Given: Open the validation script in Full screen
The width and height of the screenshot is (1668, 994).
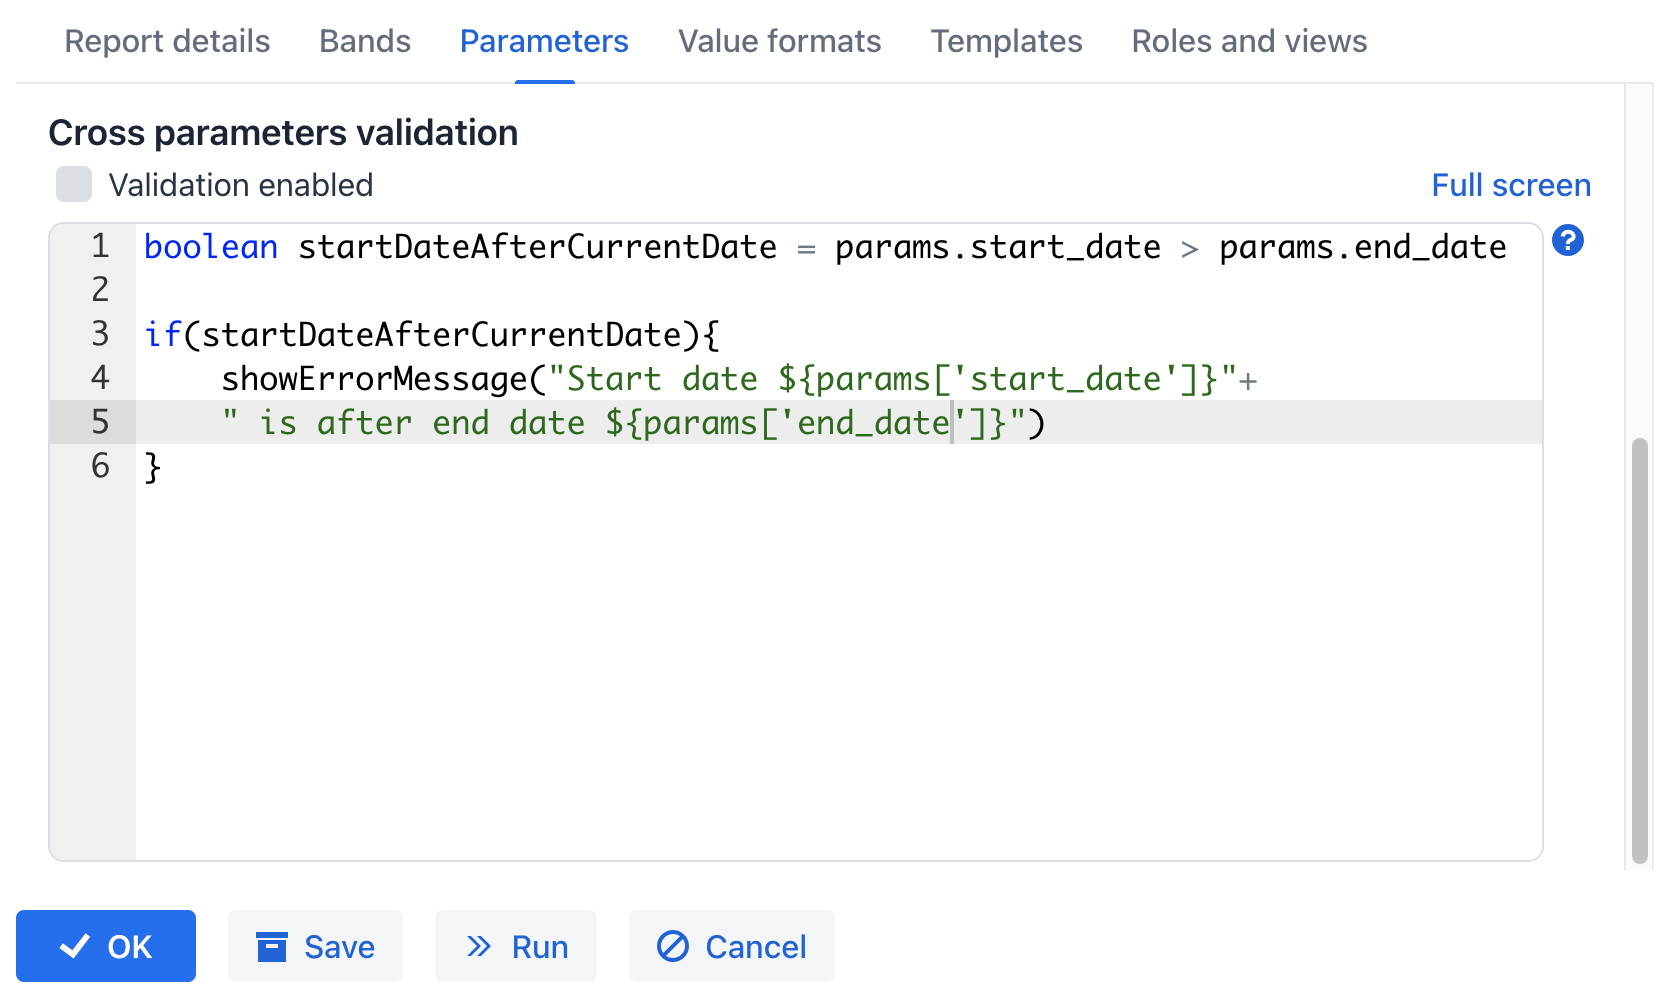Looking at the screenshot, I should 1511,184.
